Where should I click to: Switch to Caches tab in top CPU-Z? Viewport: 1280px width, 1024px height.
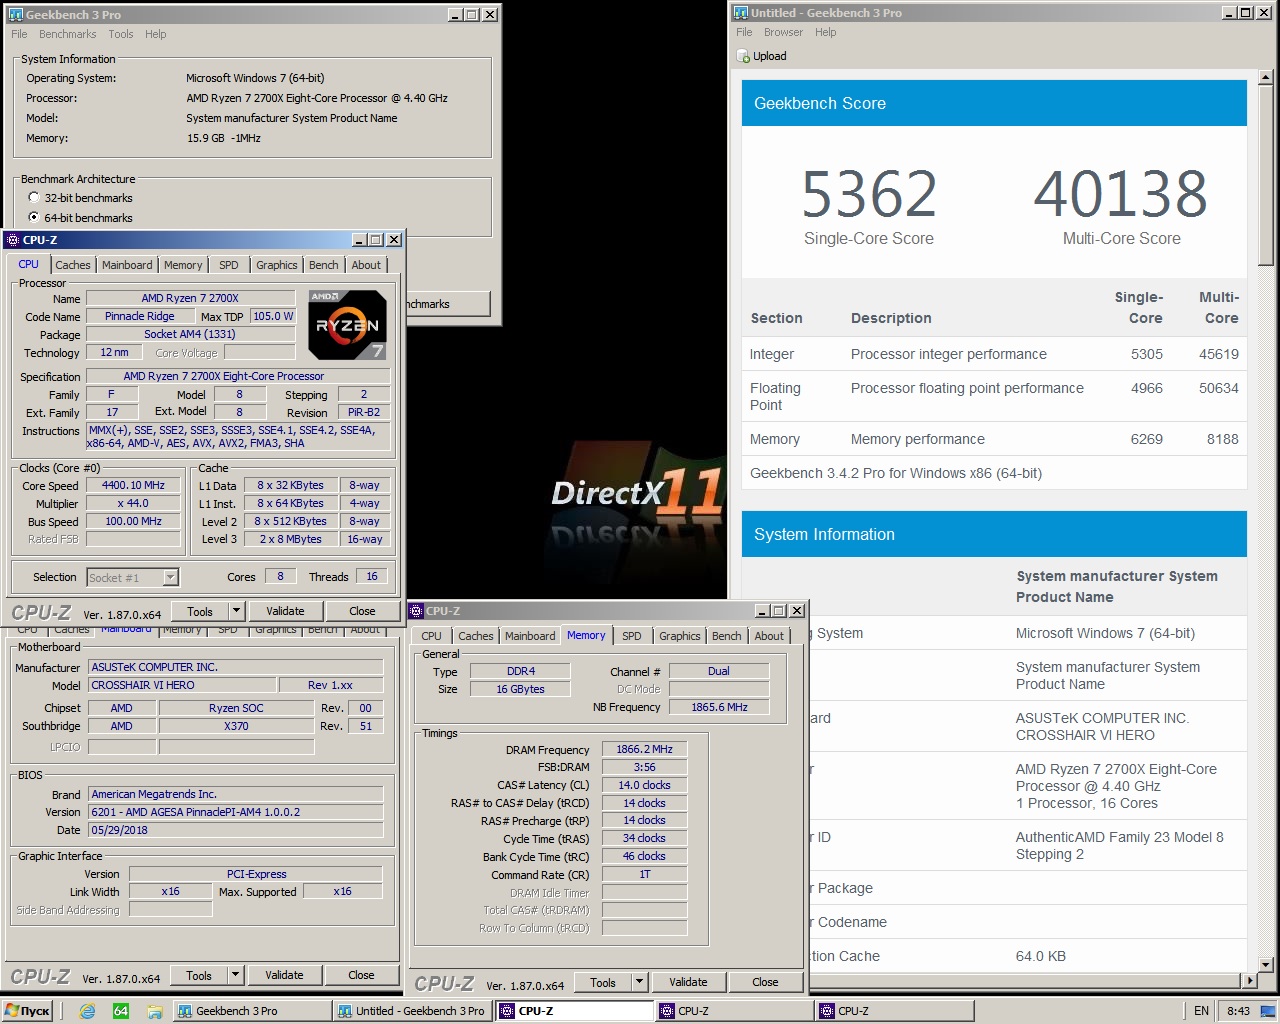point(73,265)
